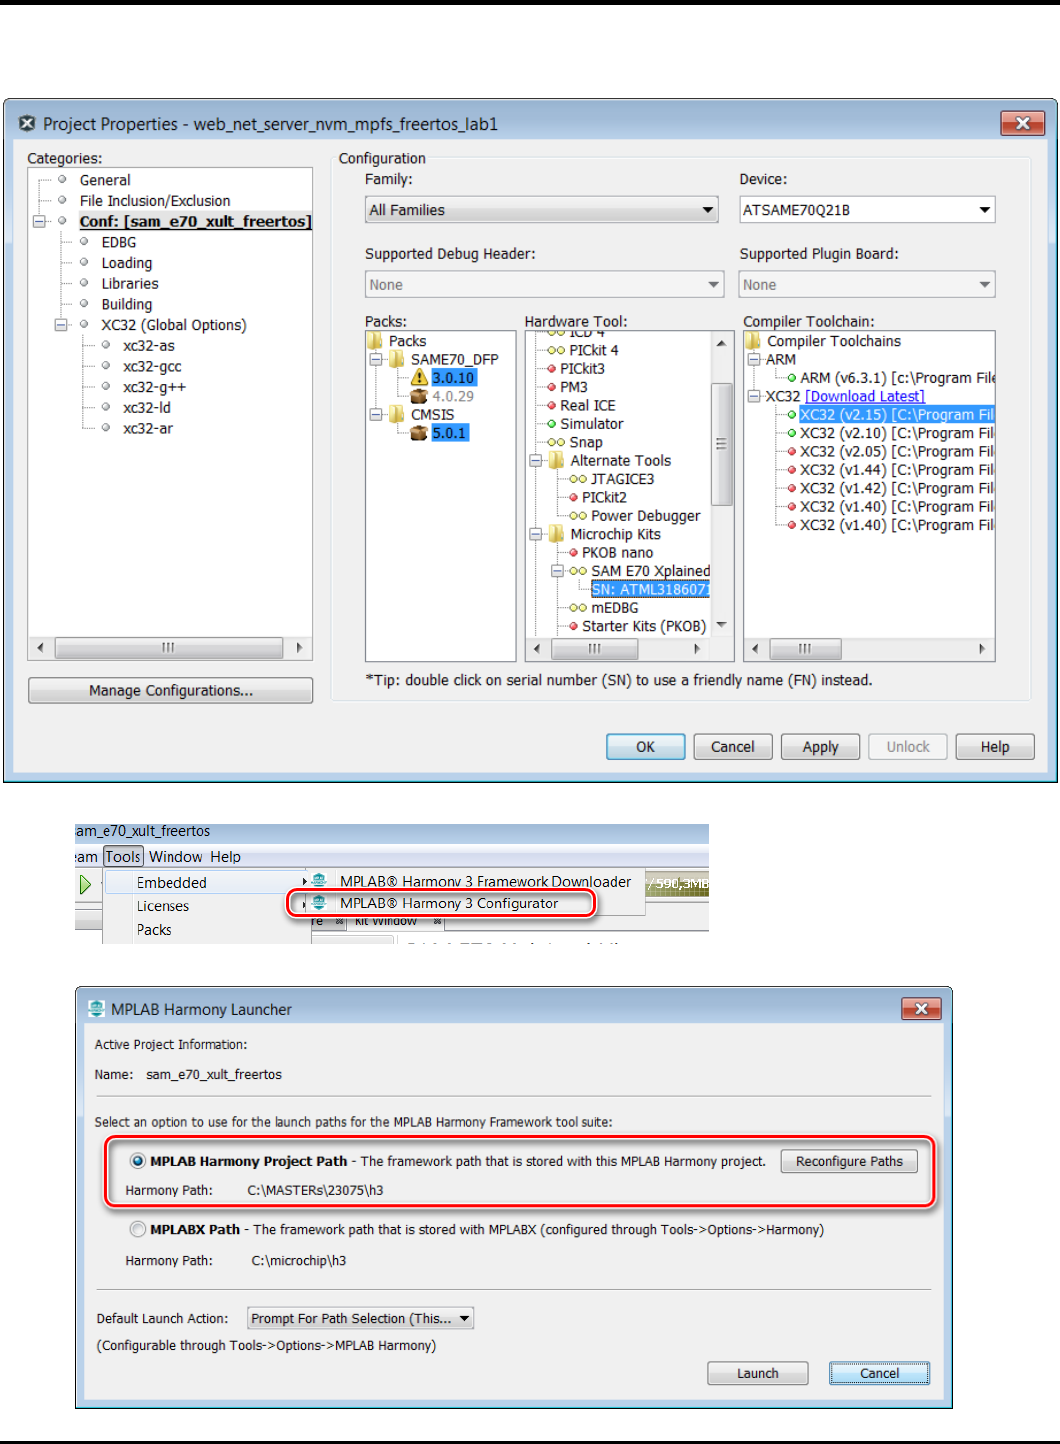
Task: Click the Packs folder icon
Action: click(375, 341)
